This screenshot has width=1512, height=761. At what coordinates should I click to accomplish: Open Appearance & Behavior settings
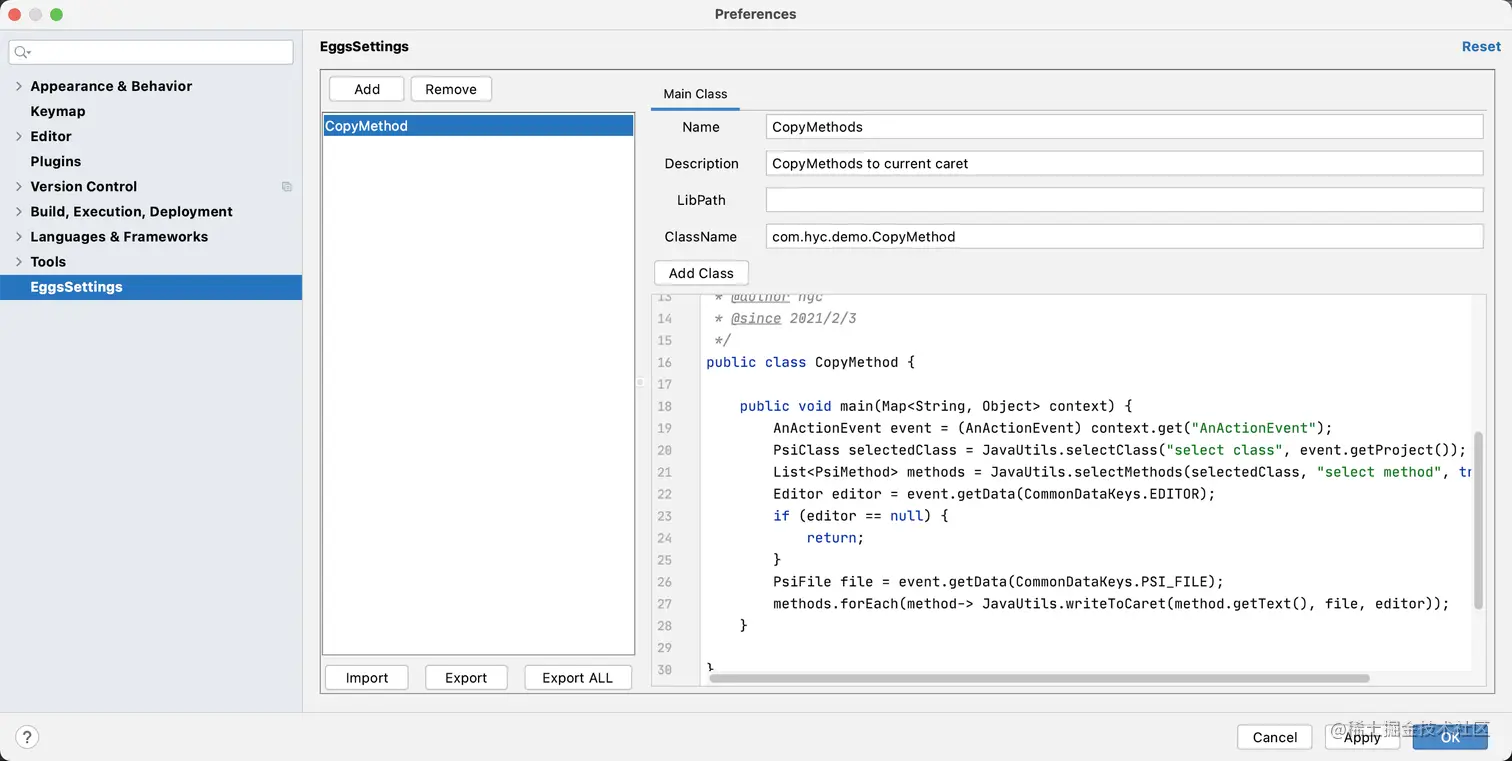point(111,86)
